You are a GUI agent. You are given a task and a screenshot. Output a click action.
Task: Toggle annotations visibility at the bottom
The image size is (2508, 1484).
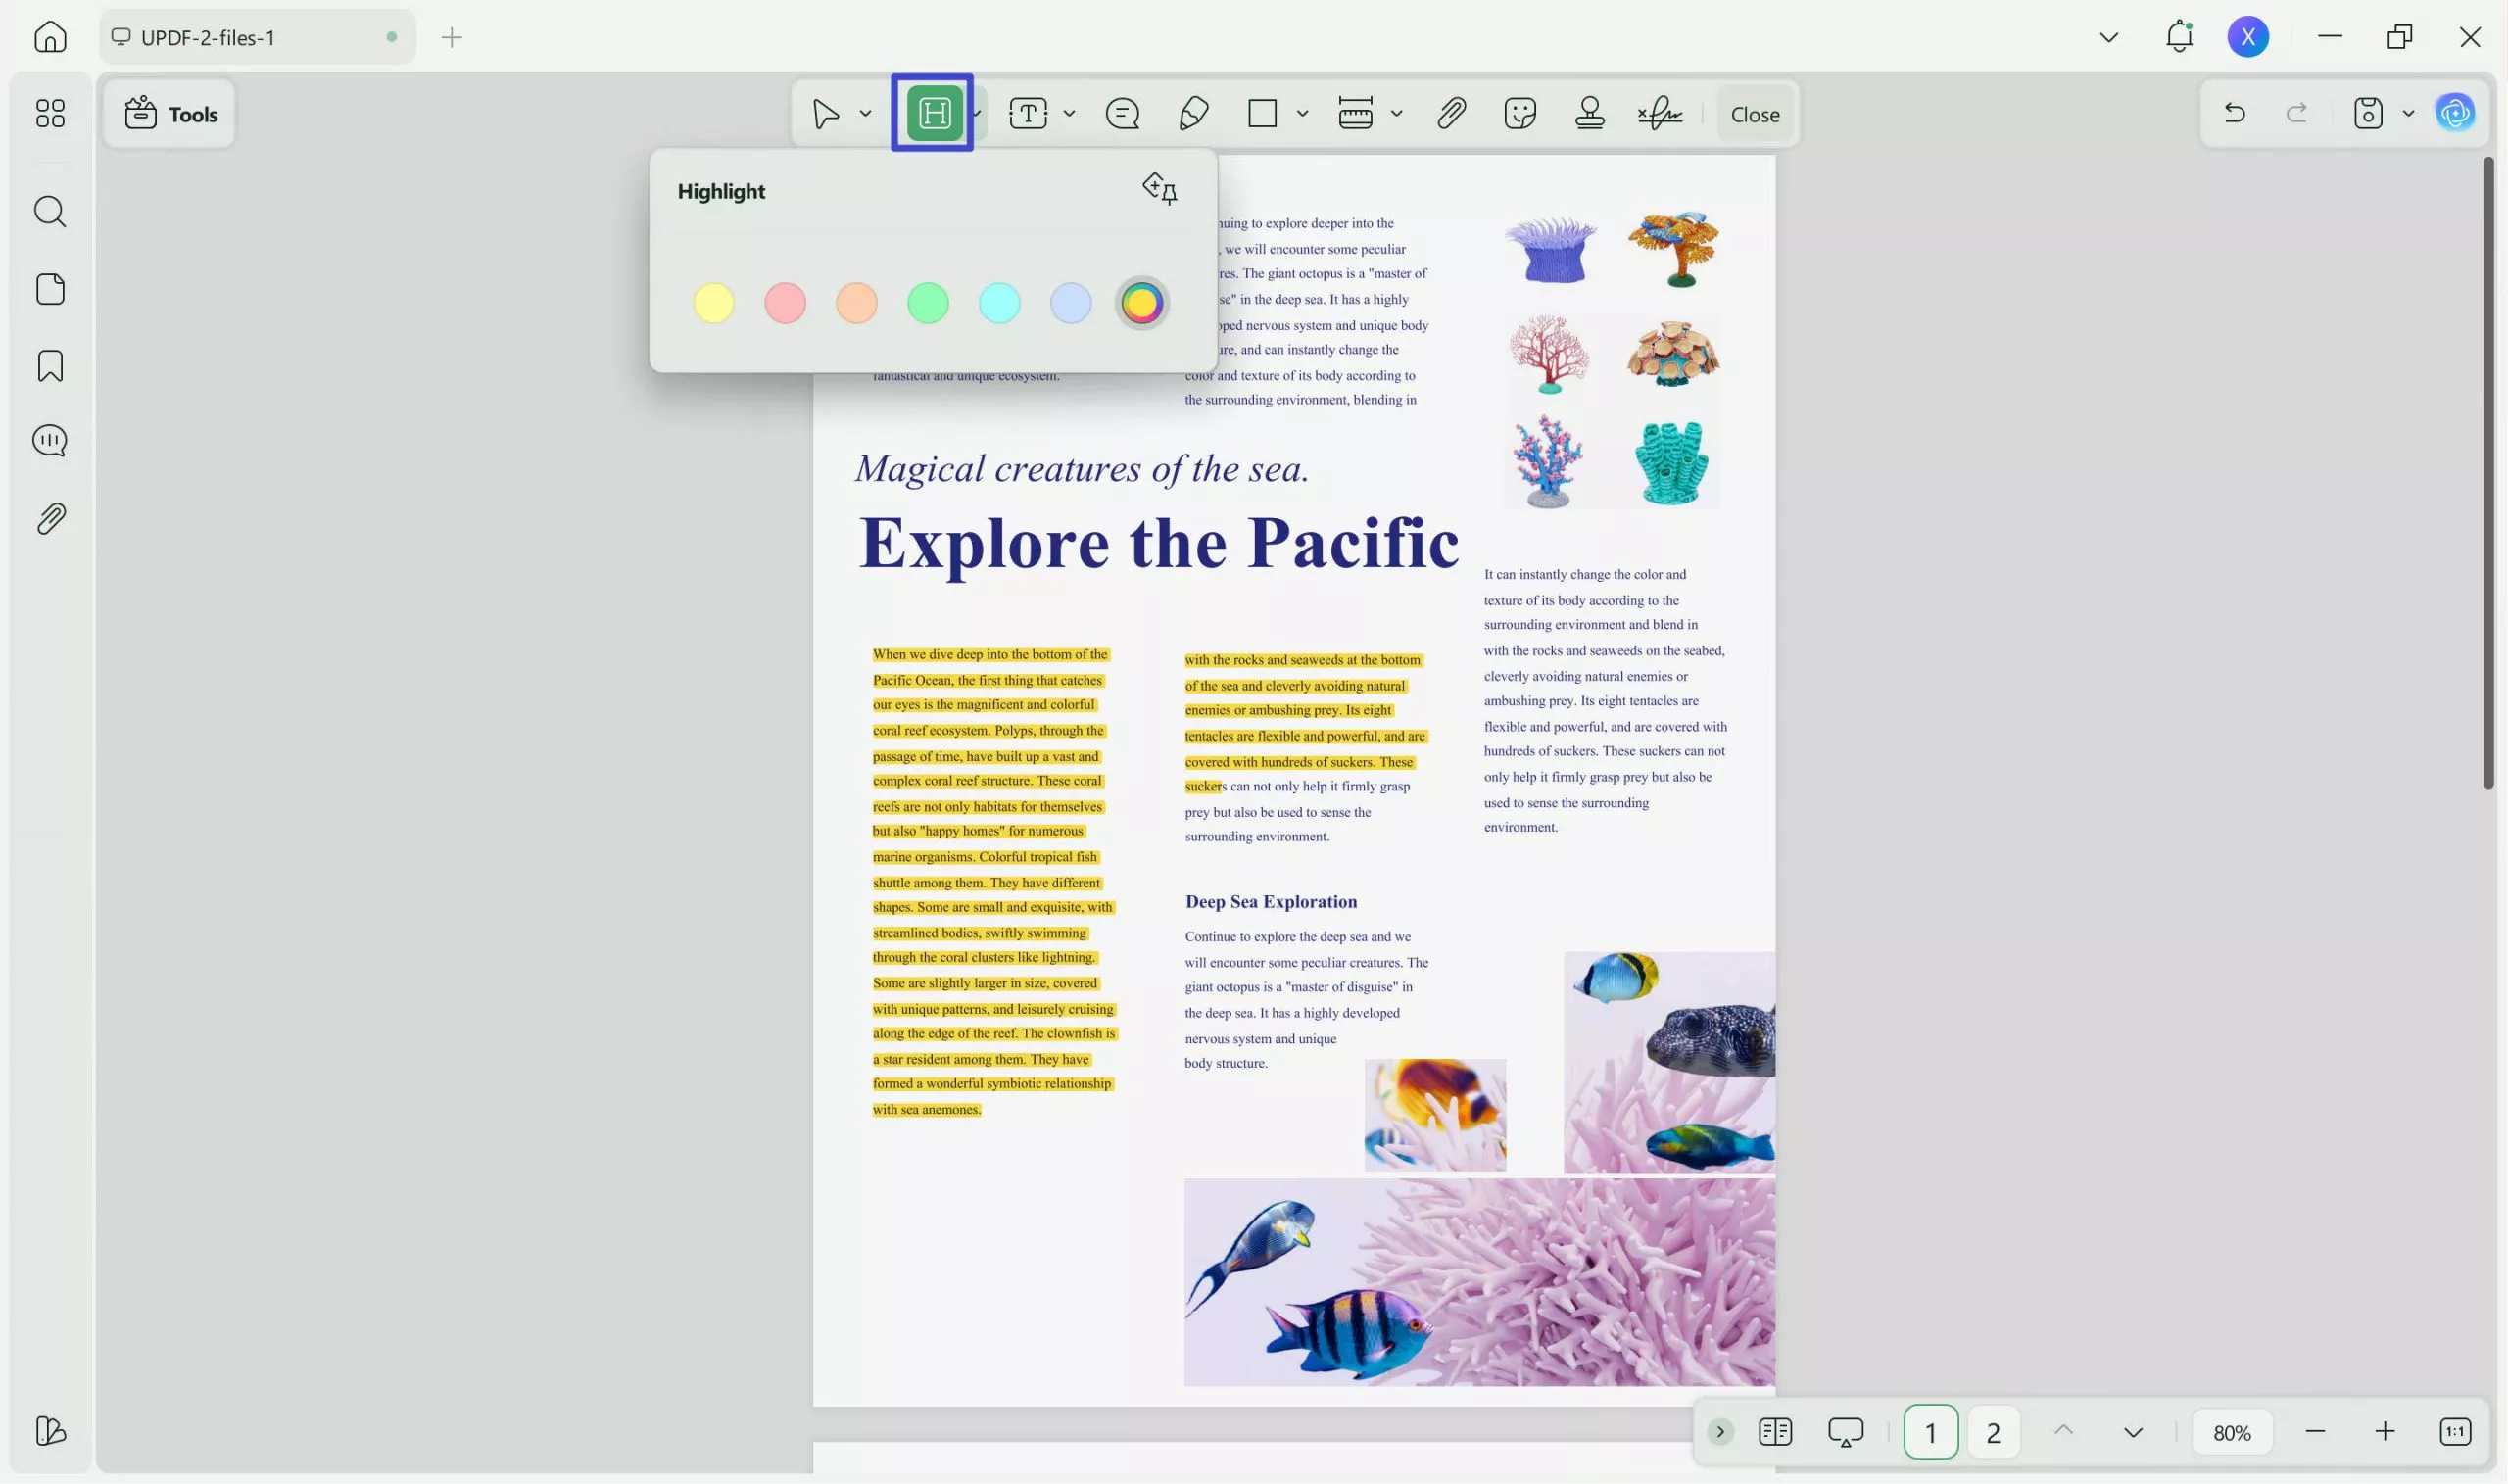pyautogui.click(x=1844, y=1431)
